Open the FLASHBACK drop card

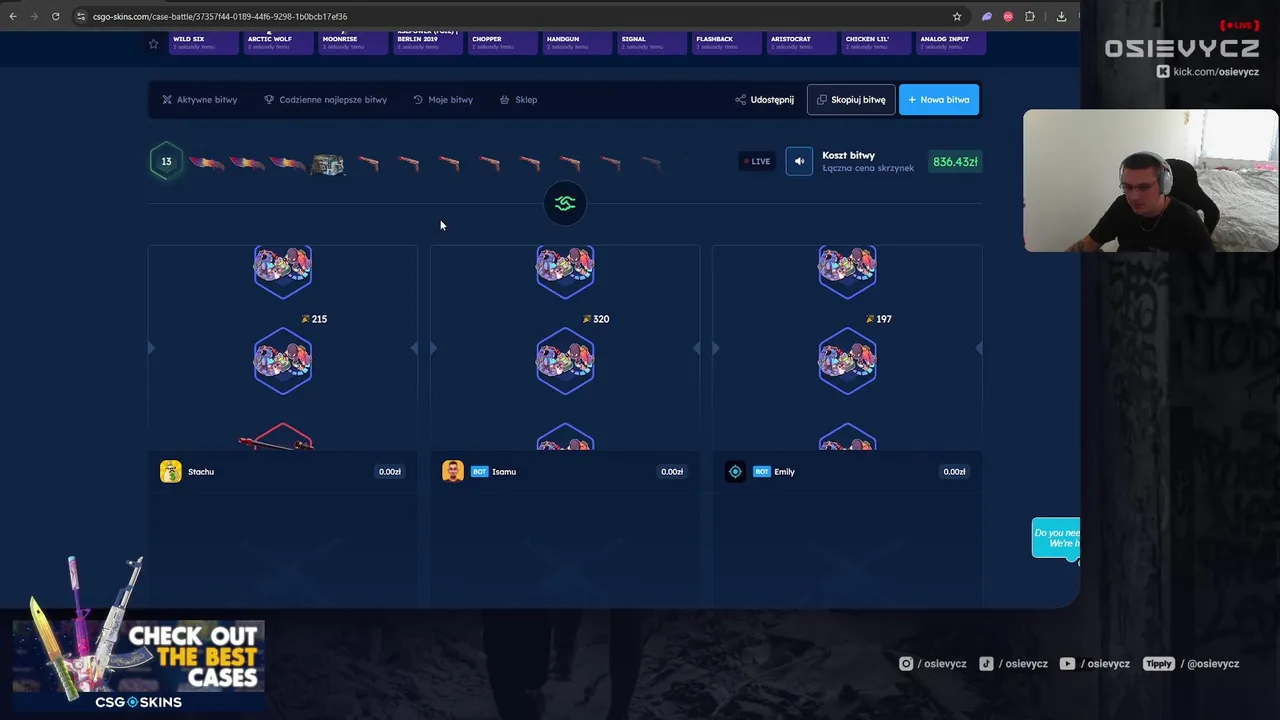coord(727,42)
